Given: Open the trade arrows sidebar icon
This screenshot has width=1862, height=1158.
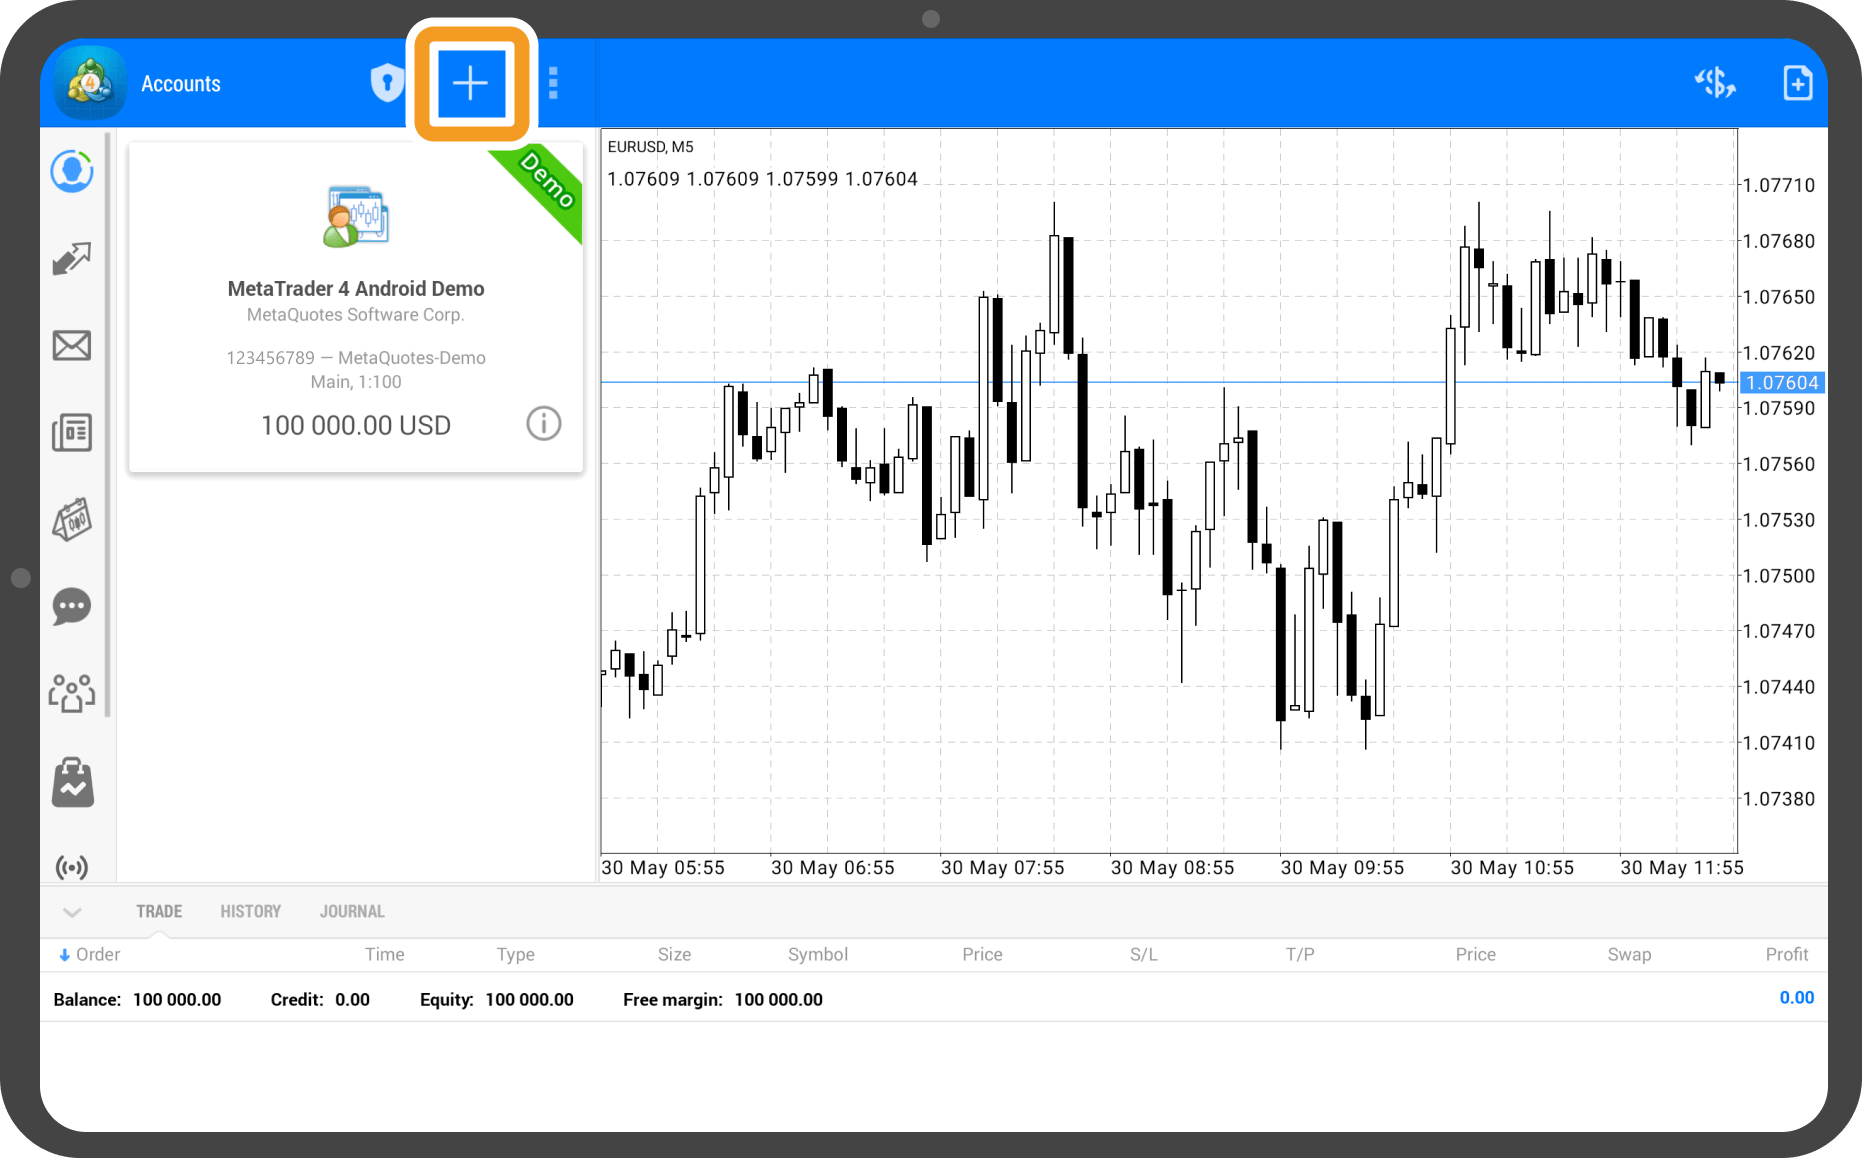Looking at the screenshot, I should pyautogui.click(x=72, y=259).
